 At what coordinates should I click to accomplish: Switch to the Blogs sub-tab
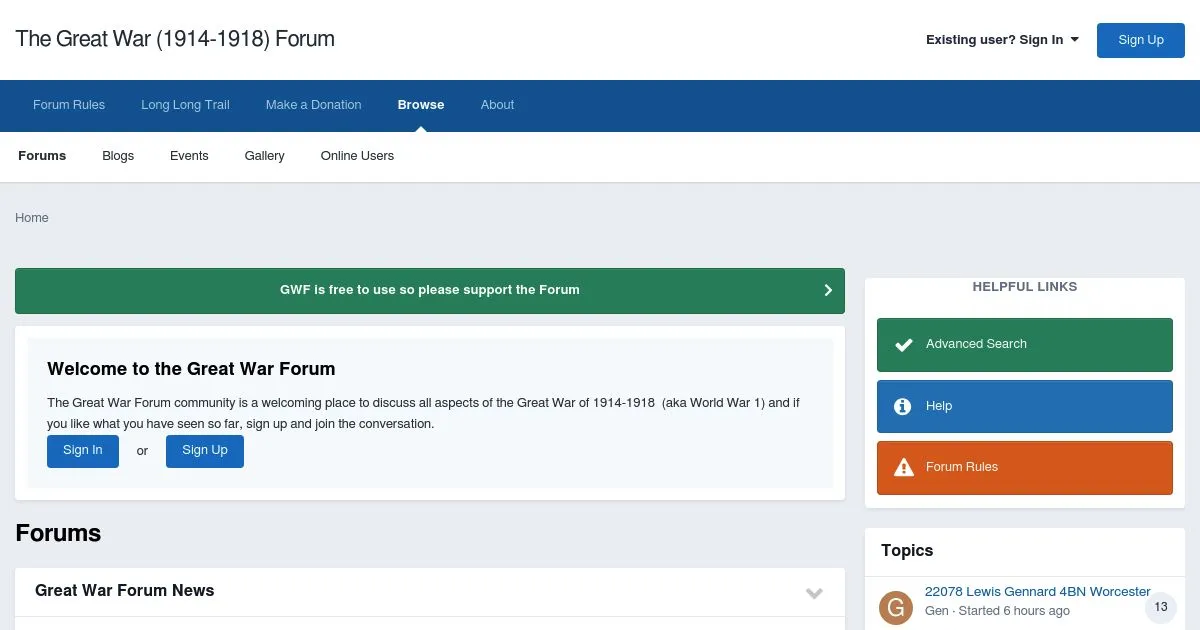[x=118, y=156]
